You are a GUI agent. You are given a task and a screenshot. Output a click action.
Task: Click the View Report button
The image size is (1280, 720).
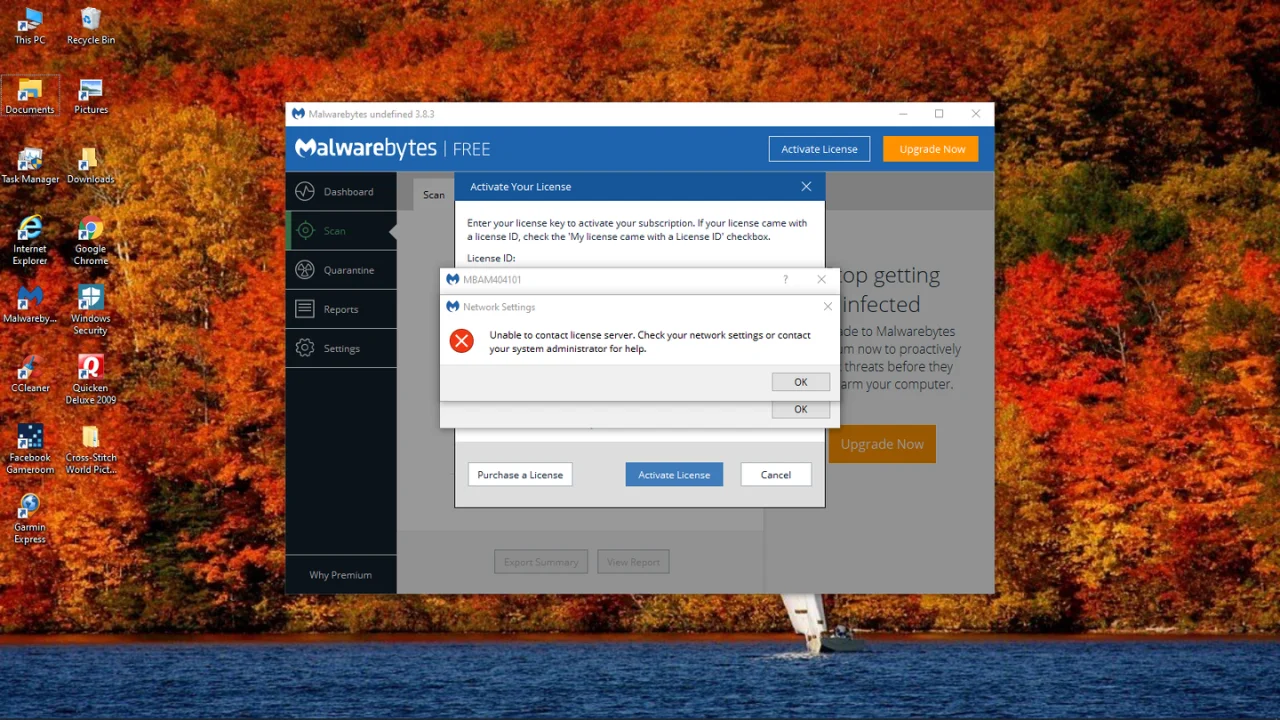[x=633, y=562]
